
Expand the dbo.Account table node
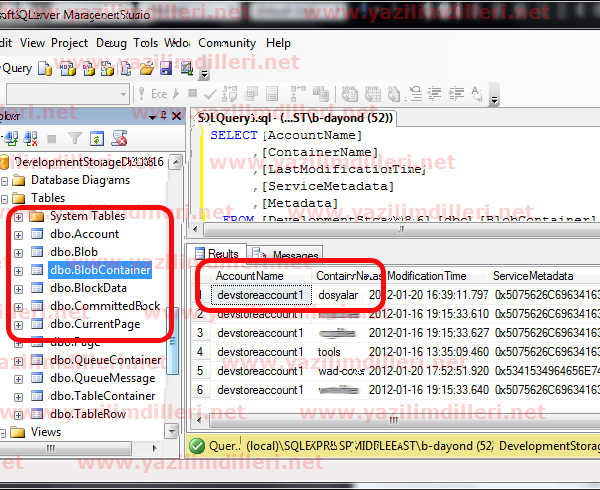coord(18,234)
